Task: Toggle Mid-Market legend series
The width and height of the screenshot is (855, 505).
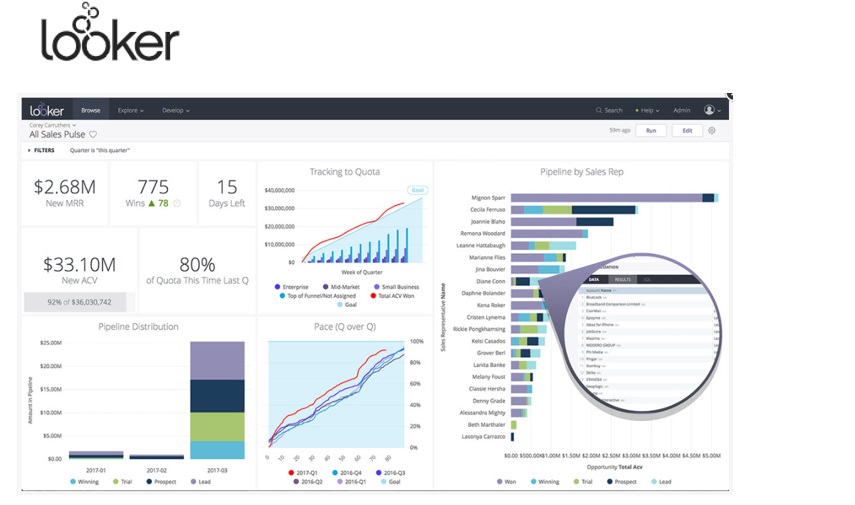Action: coord(341,287)
